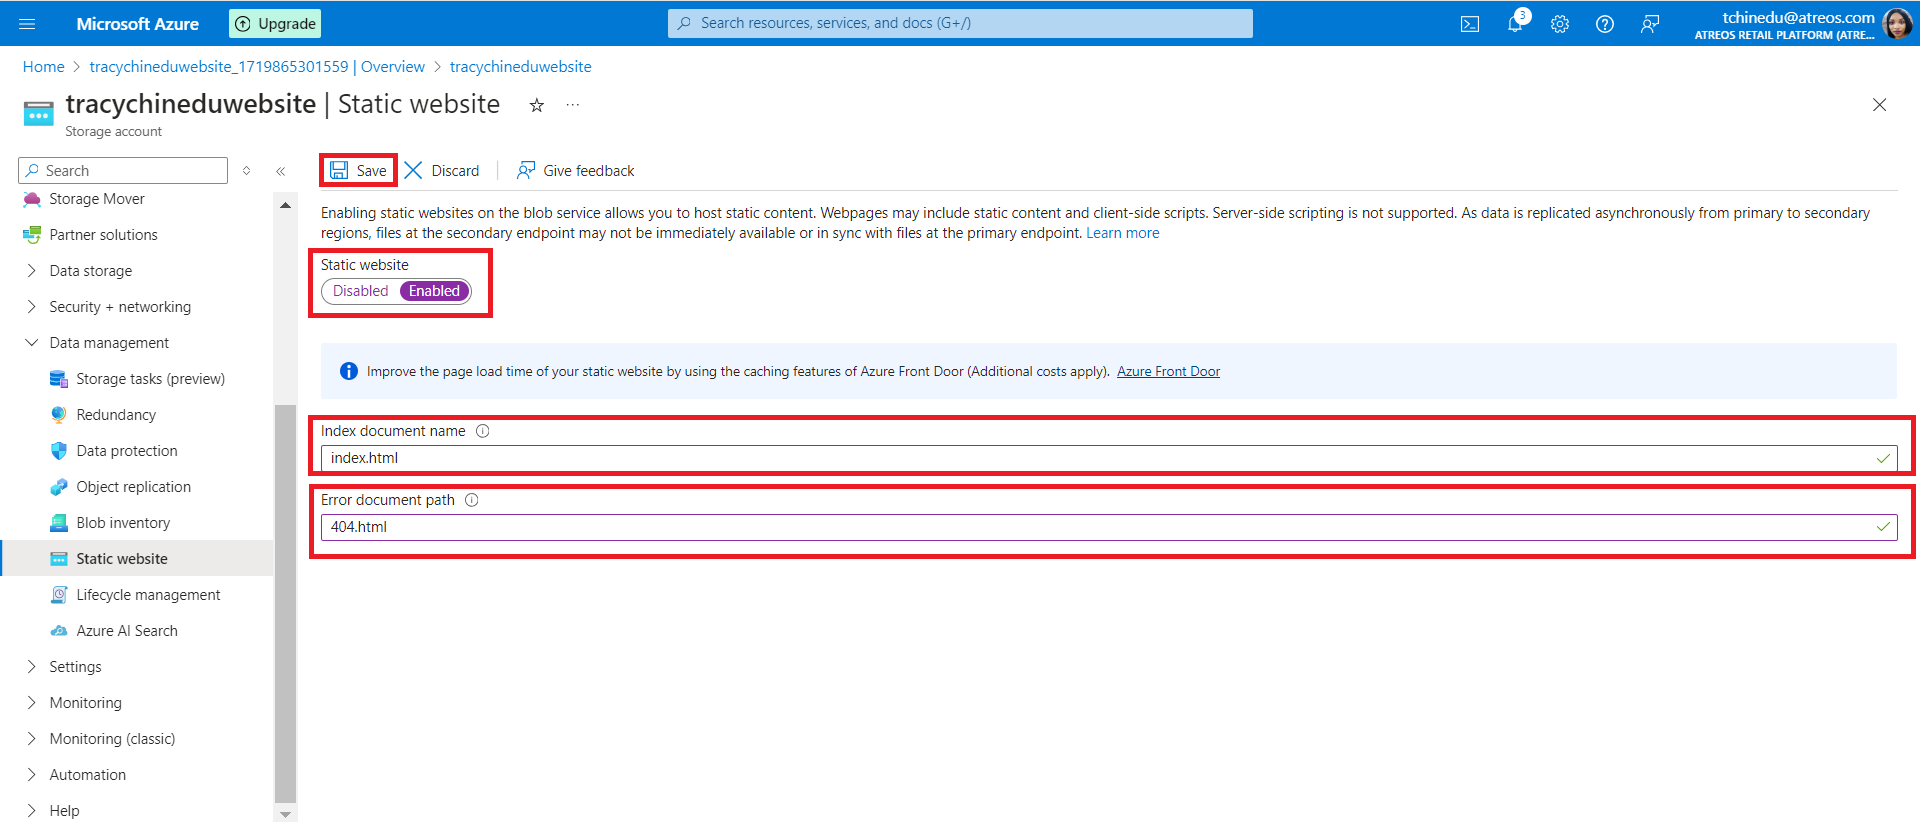
Task: Open the Help question mark icon
Action: coord(1605,24)
